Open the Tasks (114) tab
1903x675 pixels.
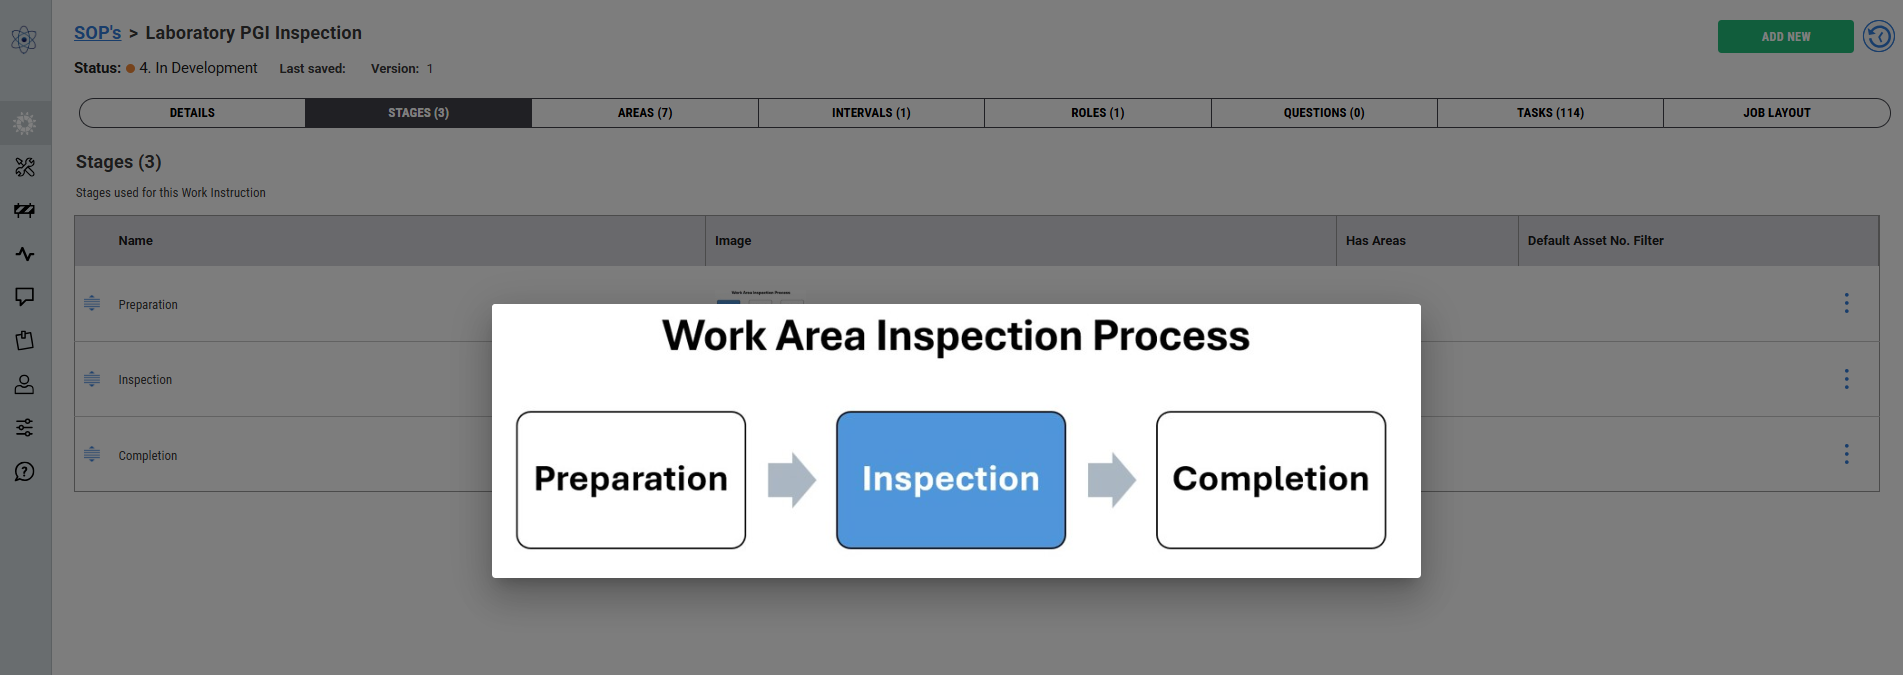pos(1550,113)
